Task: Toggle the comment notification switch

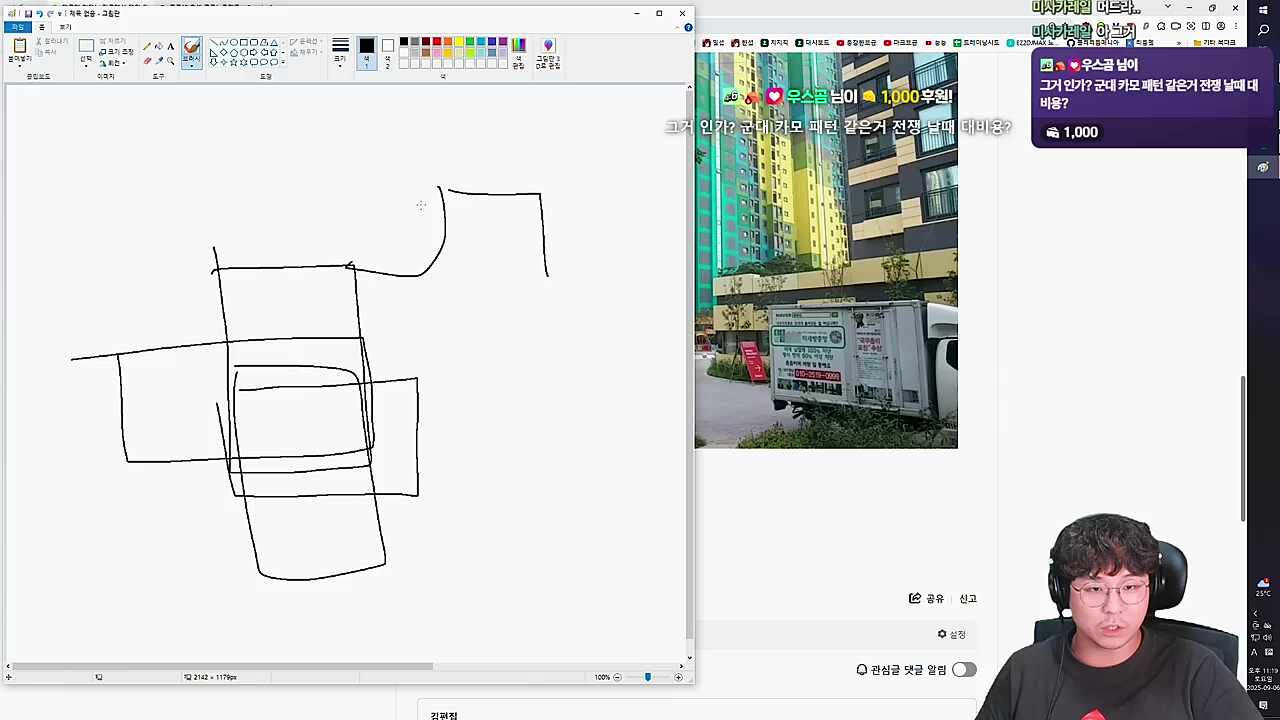Action: point(964,670)
